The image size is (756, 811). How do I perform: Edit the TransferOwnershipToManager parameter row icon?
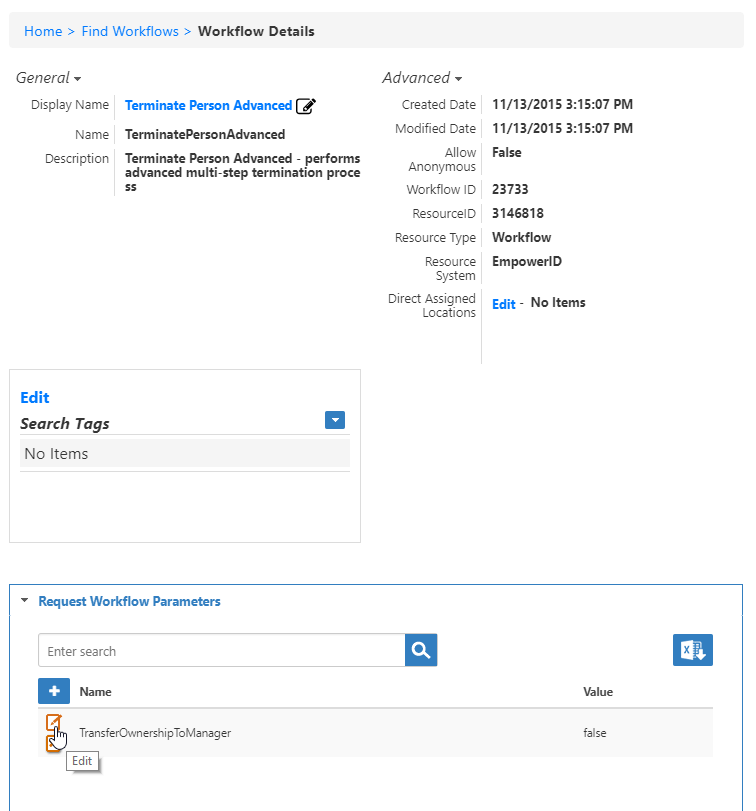(x=54, y=723)
